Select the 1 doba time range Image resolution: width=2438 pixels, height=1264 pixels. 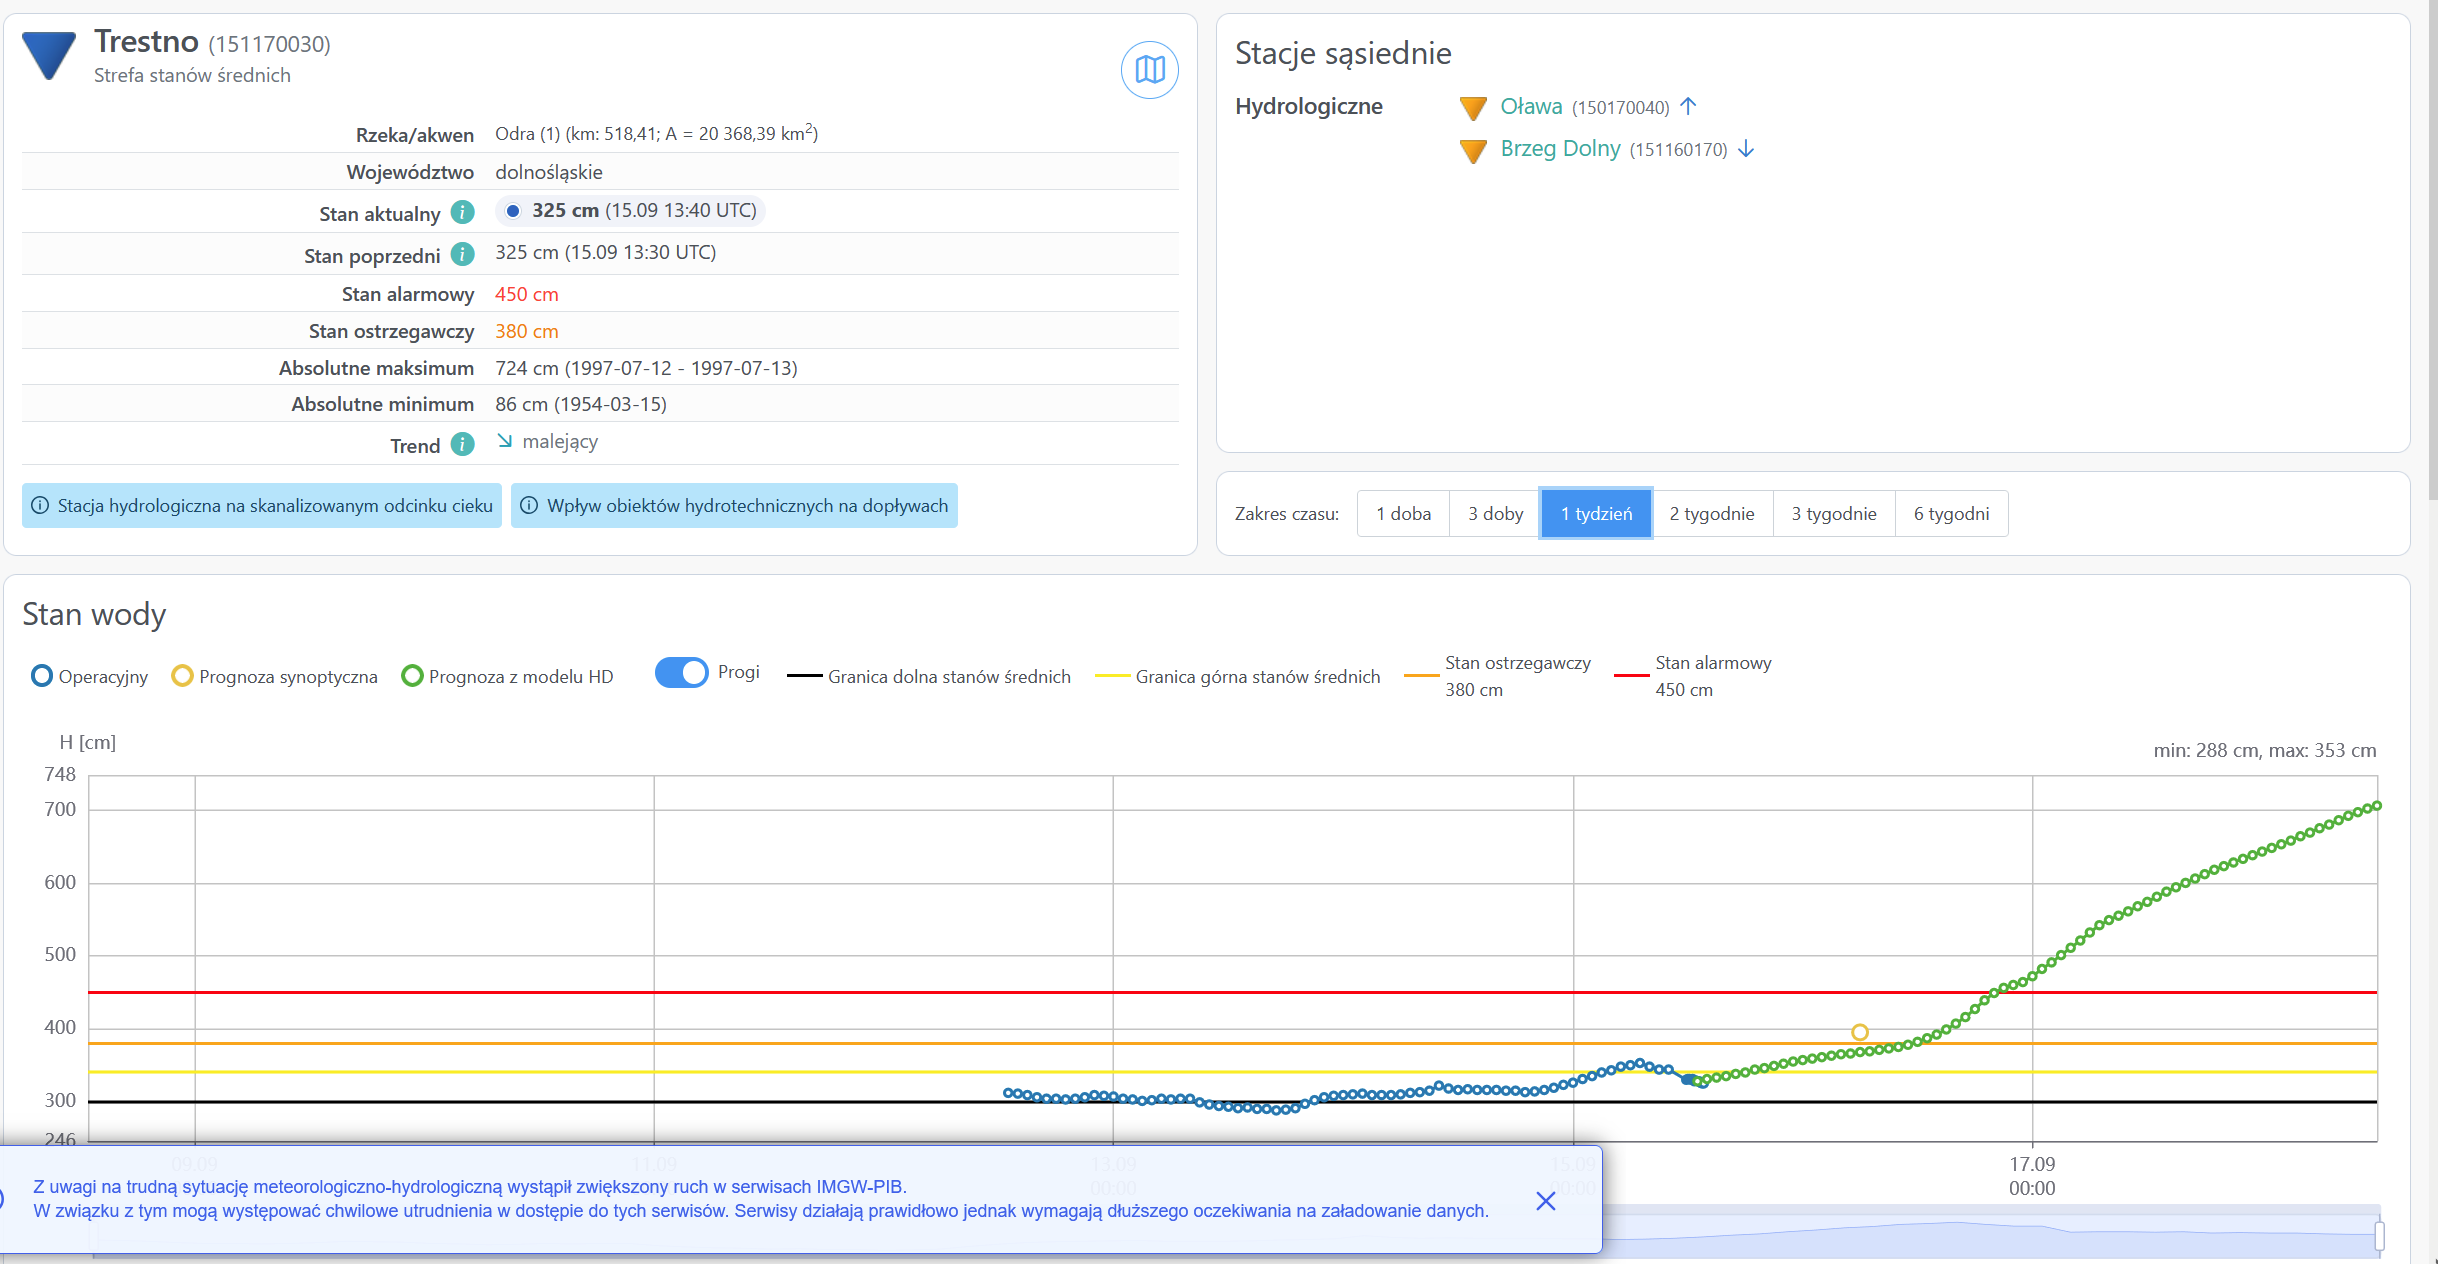[x=1403, y=514]
